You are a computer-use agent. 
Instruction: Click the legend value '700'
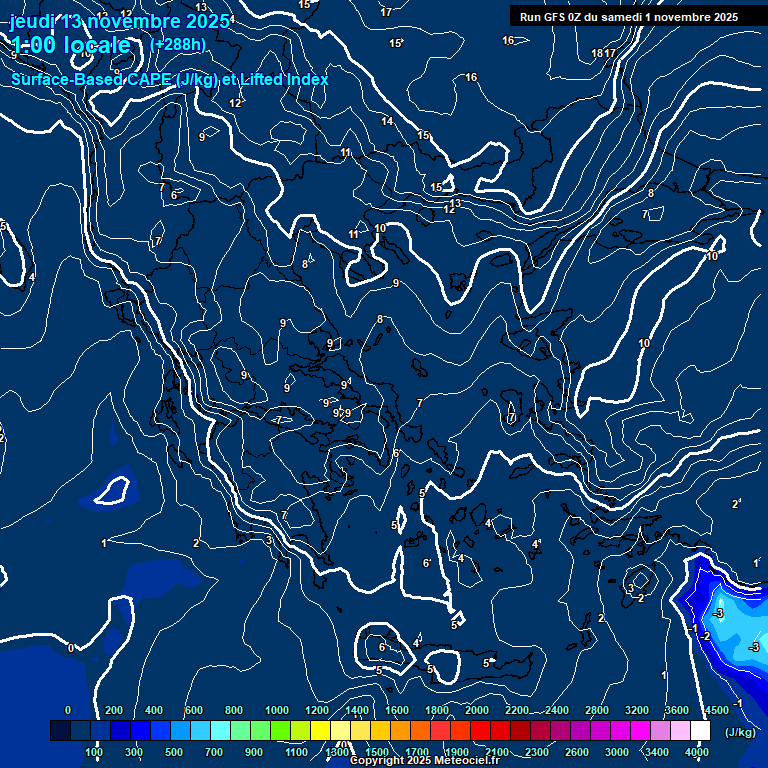coord(214,752)
